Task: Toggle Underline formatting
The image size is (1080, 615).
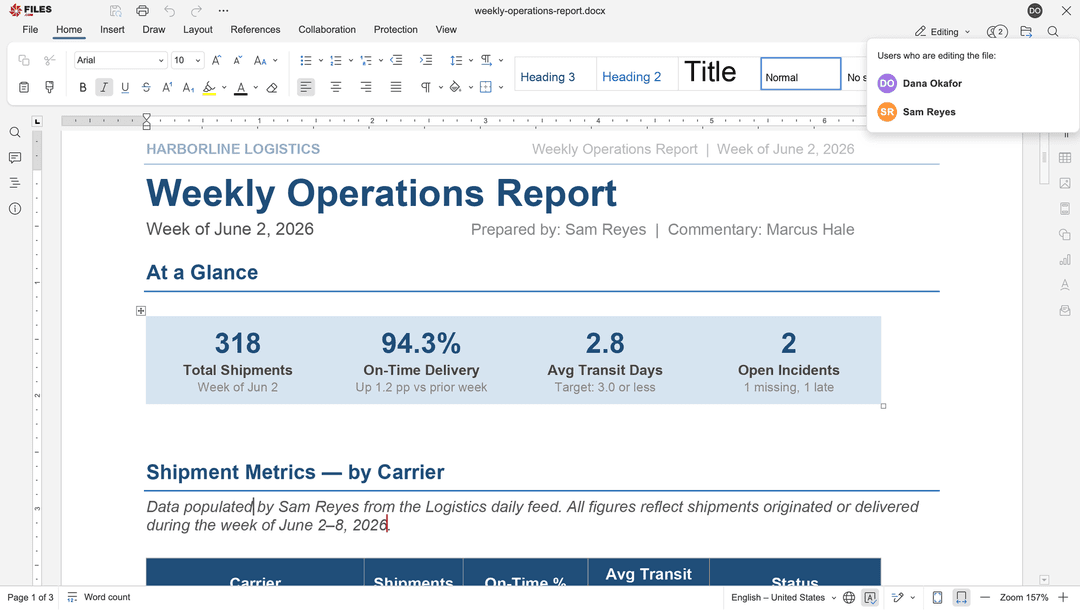Action: point(125,87)
